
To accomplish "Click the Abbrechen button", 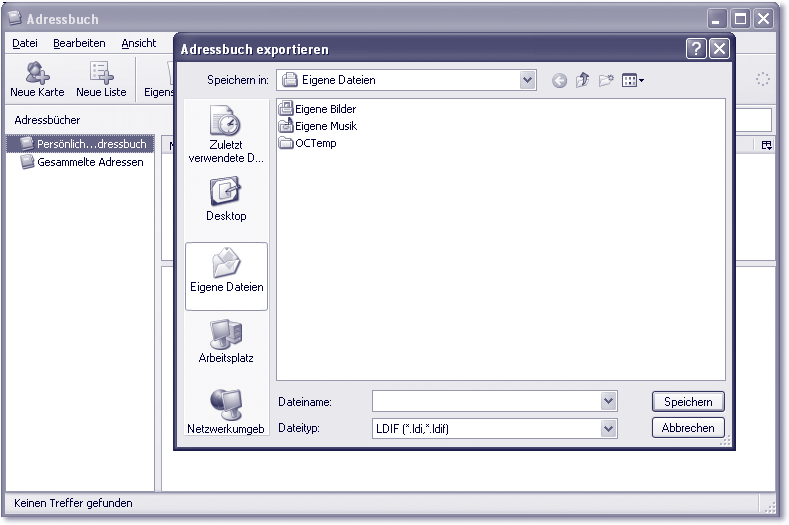I will pyautogui.click(x=688, y=428).
